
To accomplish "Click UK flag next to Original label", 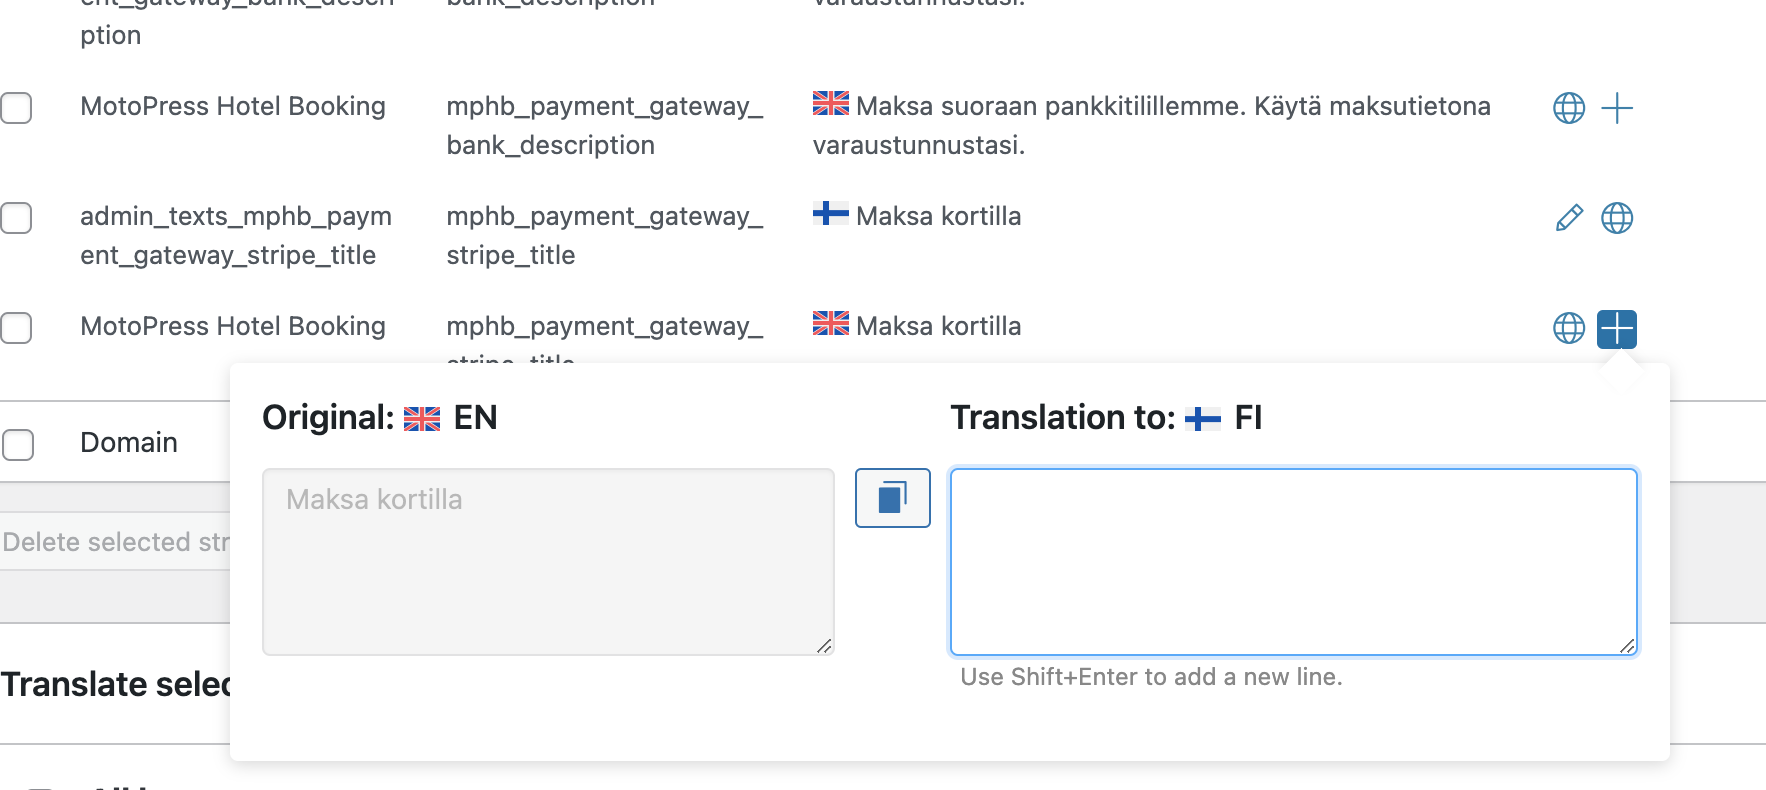I will click(x=421, y=418).
